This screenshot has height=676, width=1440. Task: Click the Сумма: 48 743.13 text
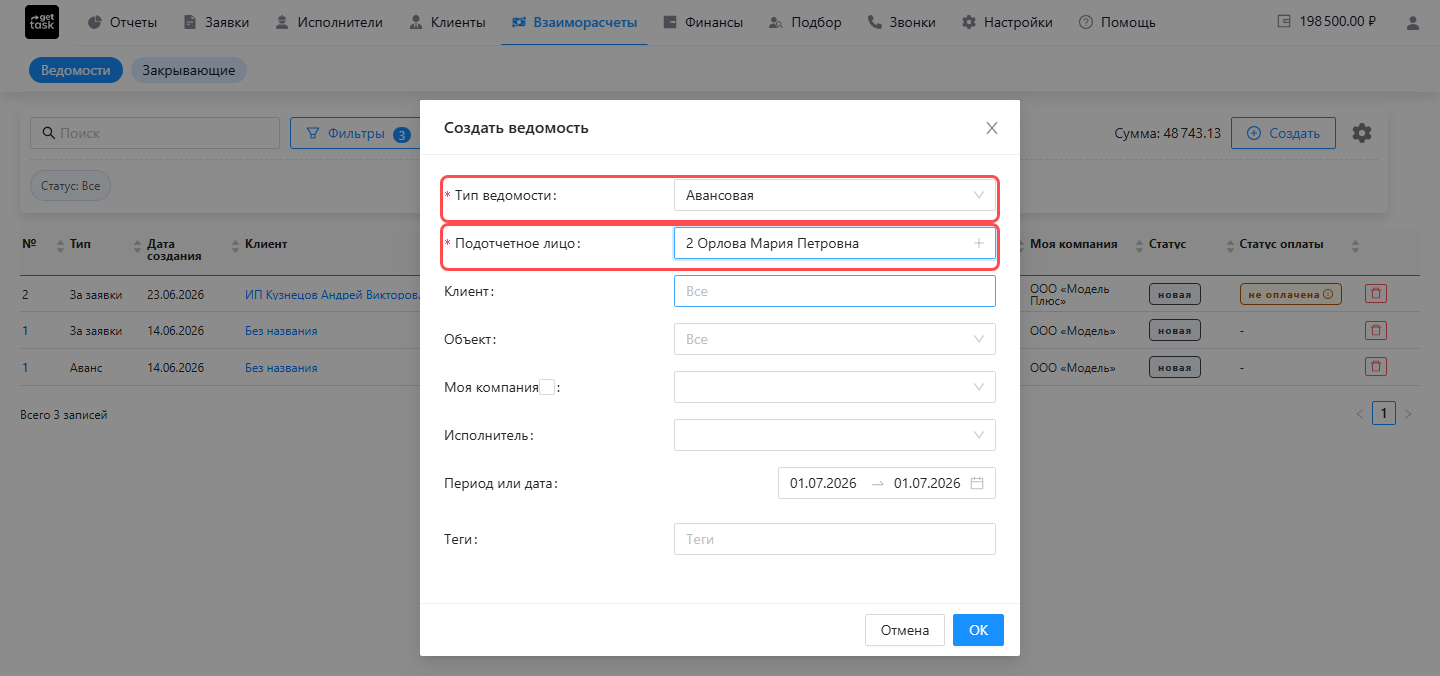pyautogui.click(x=1167, y=133)
